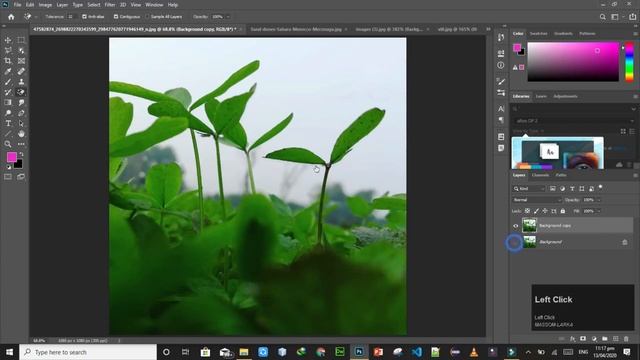The width and height of the screenshot is (640, 360).
Task: Open the Window menu
Action: click(x=154, y=5)
